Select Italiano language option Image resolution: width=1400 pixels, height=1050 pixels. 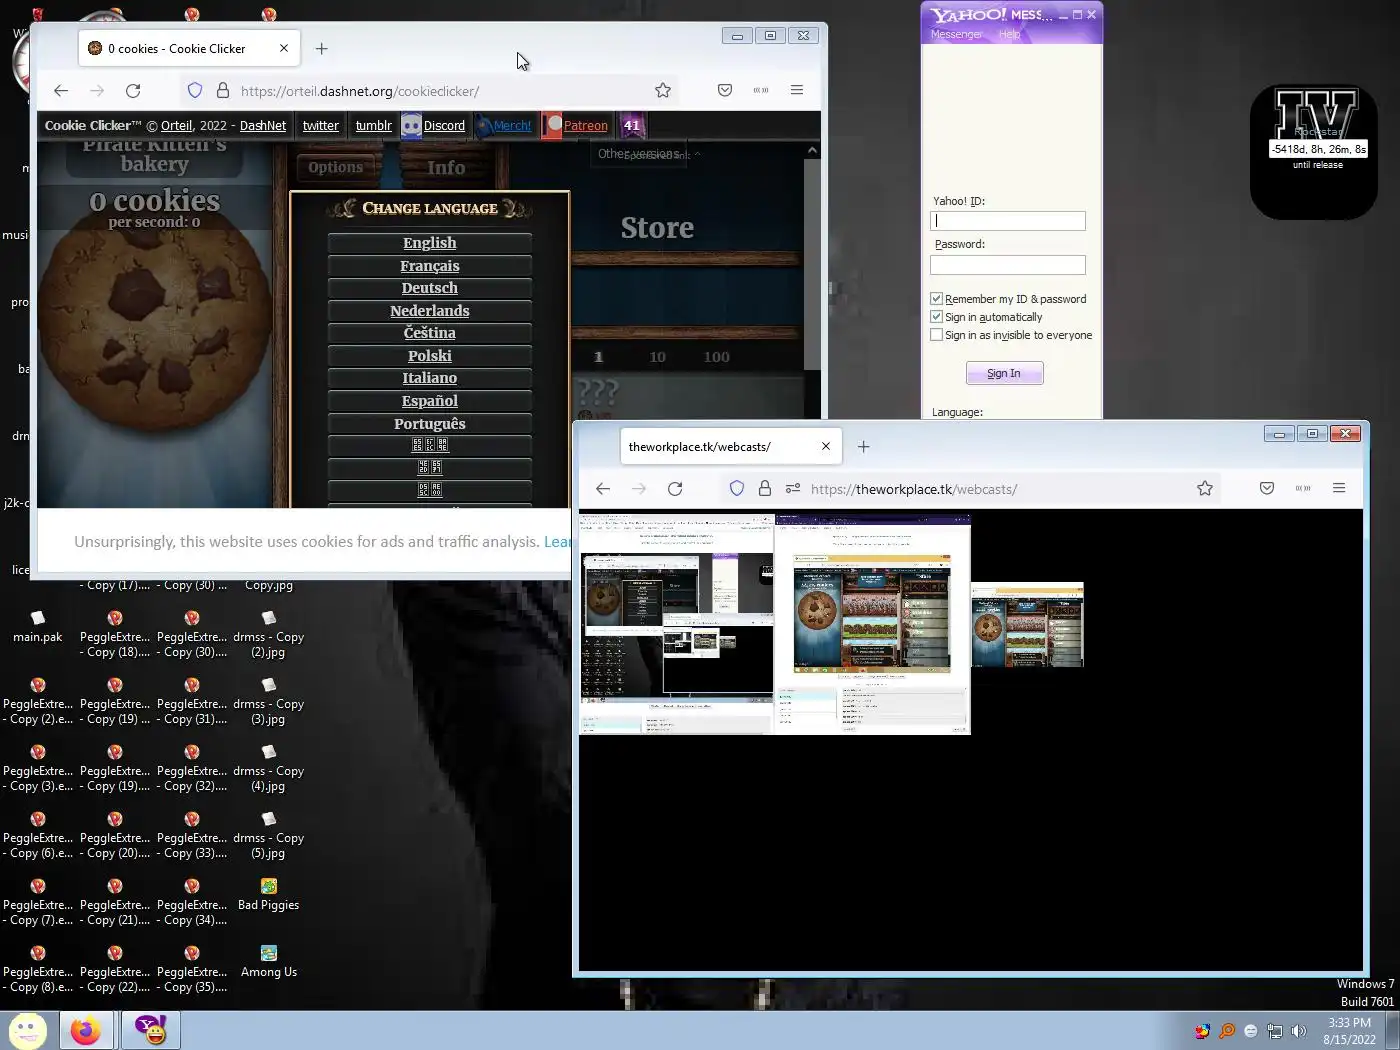coord(430,378)
